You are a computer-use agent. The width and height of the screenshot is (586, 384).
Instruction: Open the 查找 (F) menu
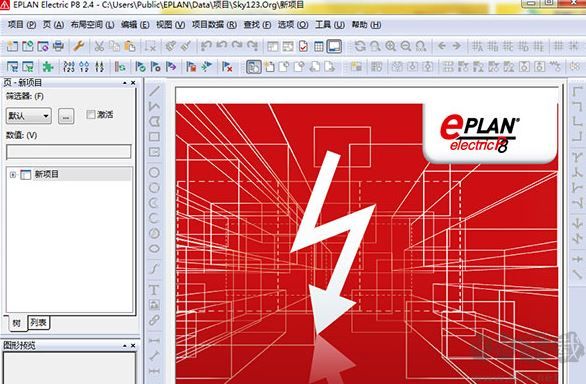coord(257,25)
